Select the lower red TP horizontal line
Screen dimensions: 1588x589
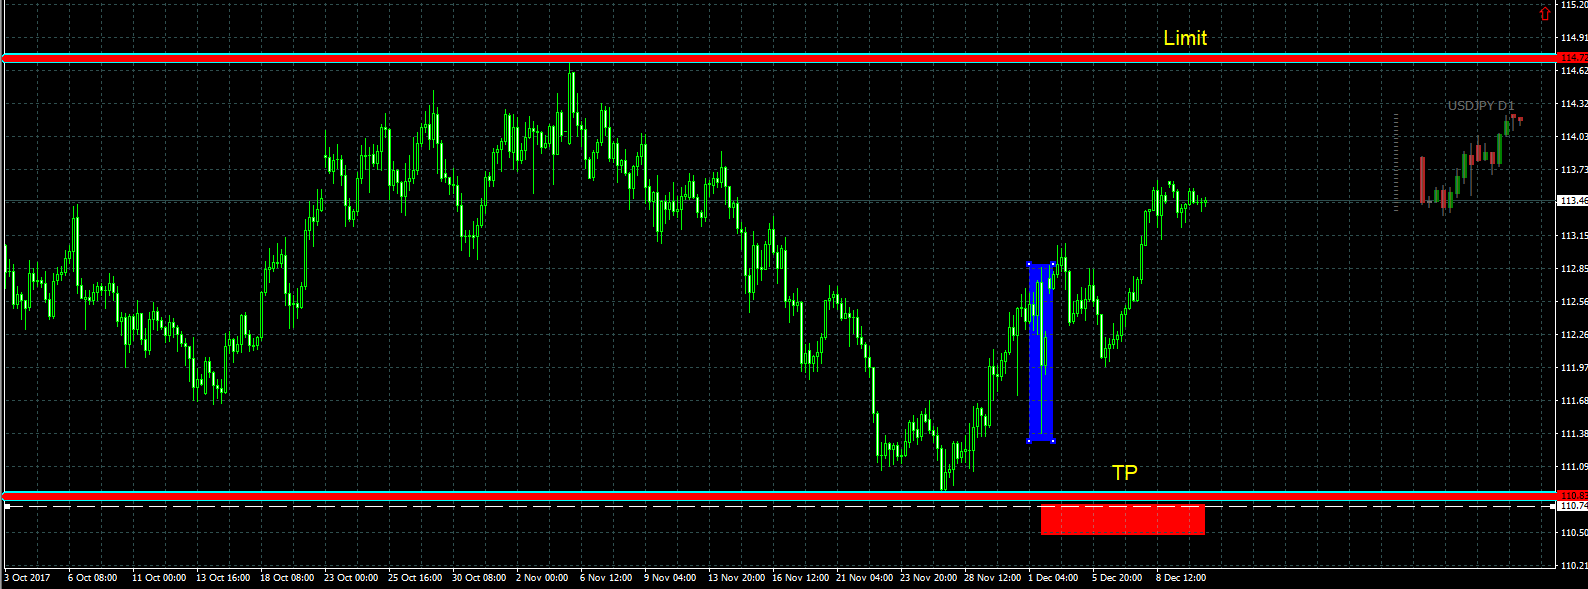pos(780,496)
